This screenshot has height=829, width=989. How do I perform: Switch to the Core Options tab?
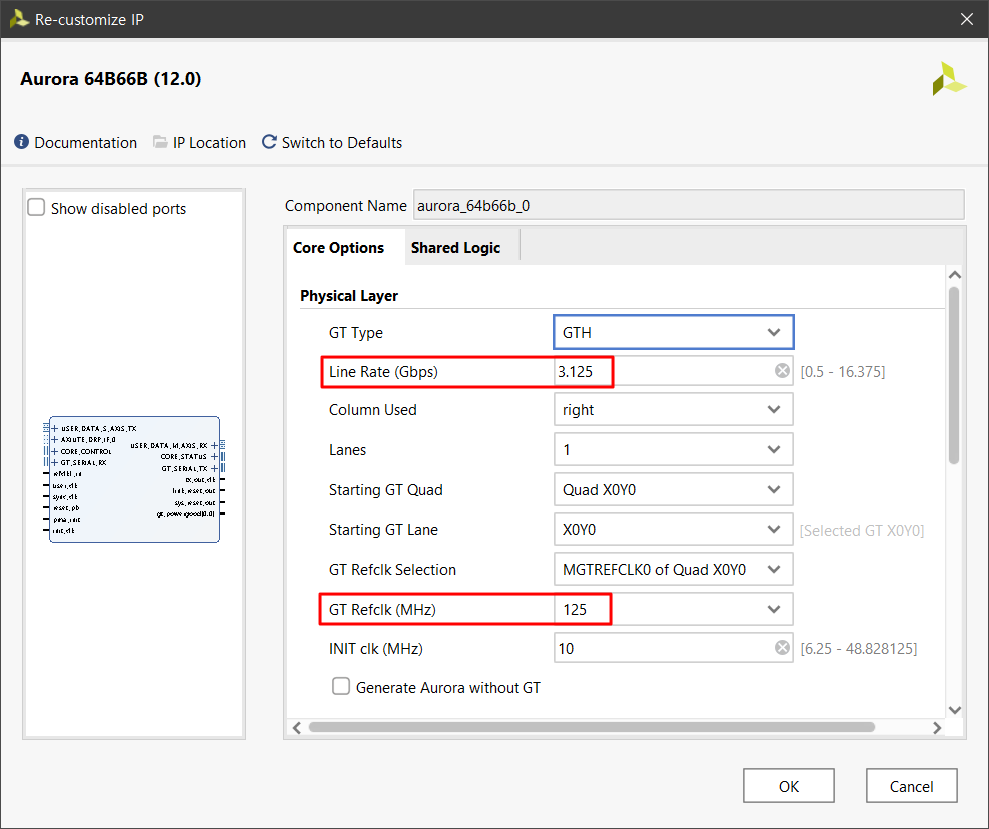pyautogui.click(x=338, y=247)
